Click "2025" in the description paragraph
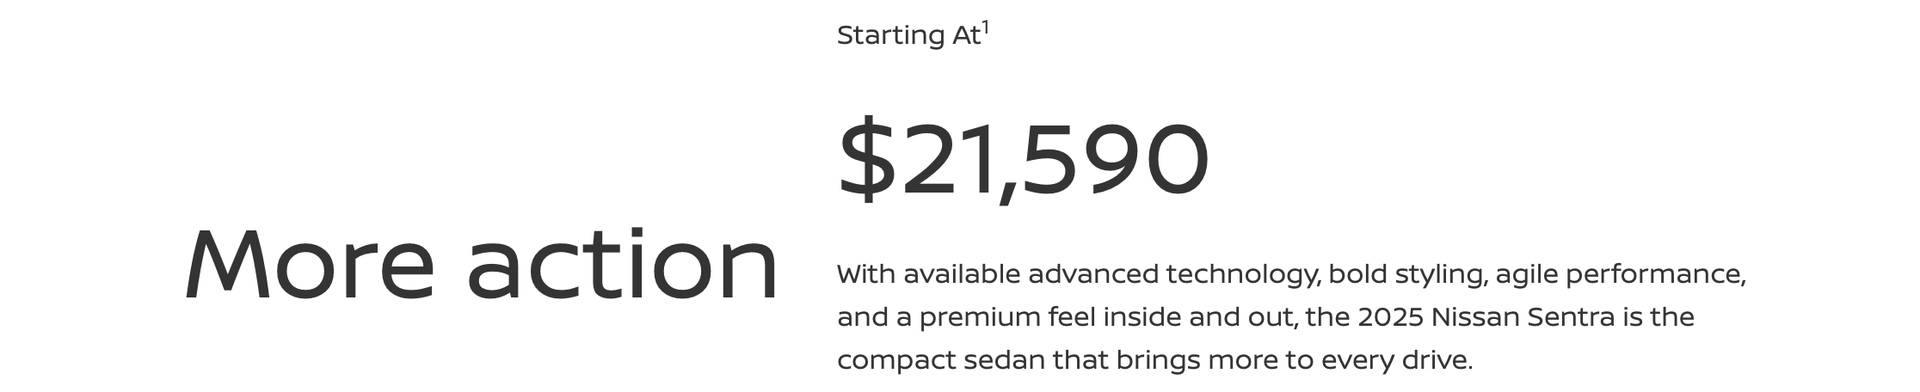The image size is (1920, 392). point(1390,317)
